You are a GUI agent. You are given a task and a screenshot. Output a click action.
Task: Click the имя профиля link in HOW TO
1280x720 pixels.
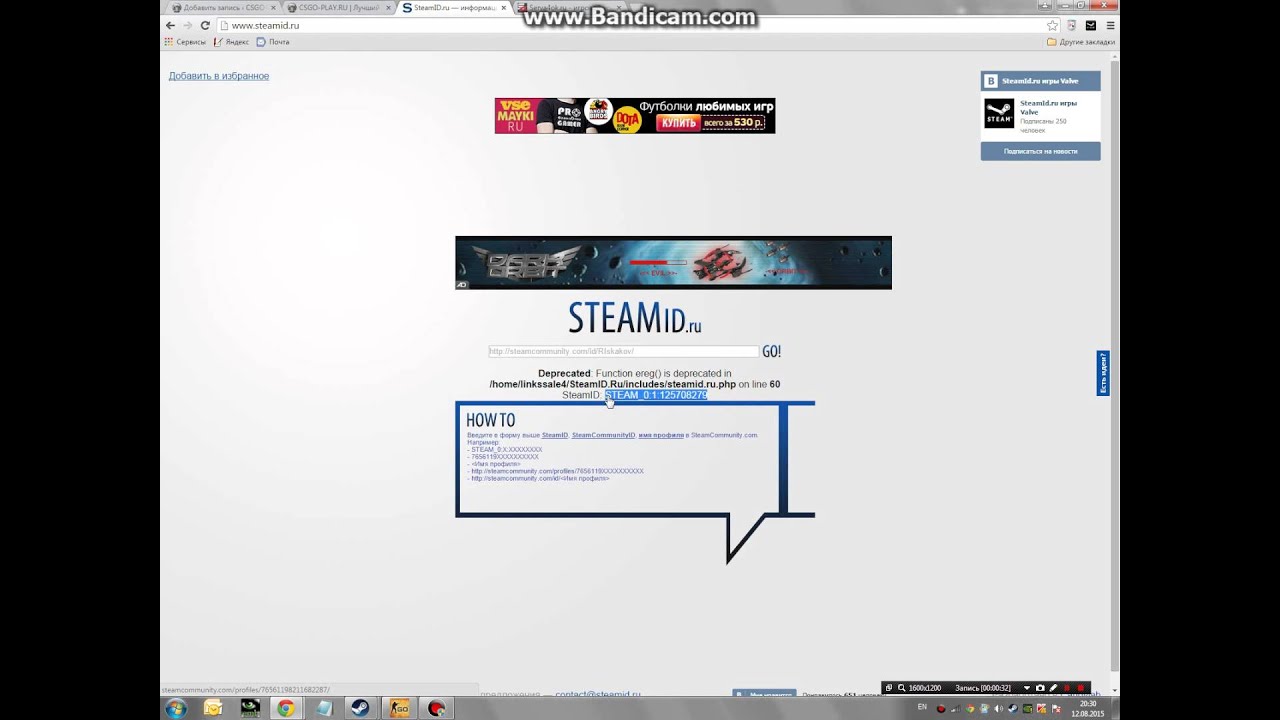661,435
